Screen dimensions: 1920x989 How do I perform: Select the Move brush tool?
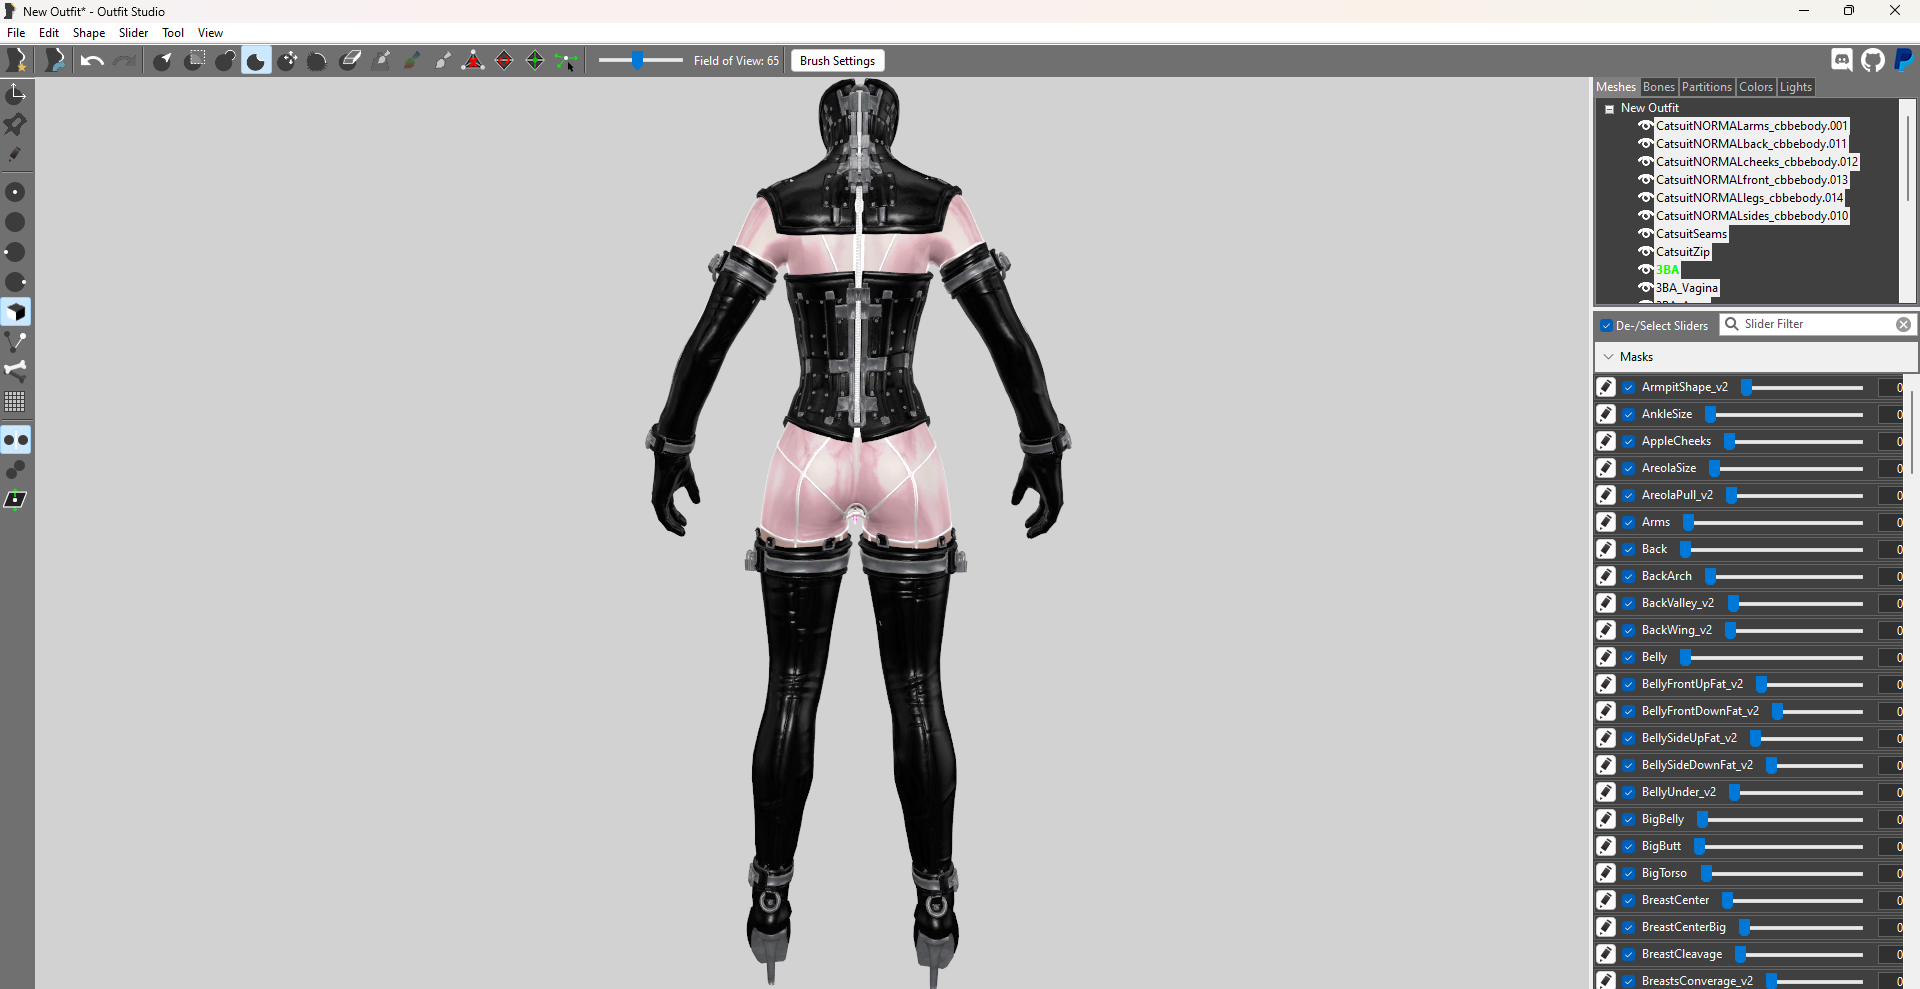click(x=287, y=61)
